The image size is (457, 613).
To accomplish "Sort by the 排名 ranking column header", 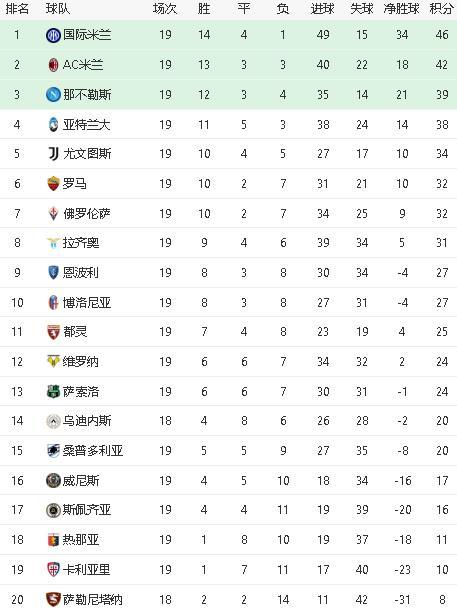I will pyautogui.click(x=17, y=9).
